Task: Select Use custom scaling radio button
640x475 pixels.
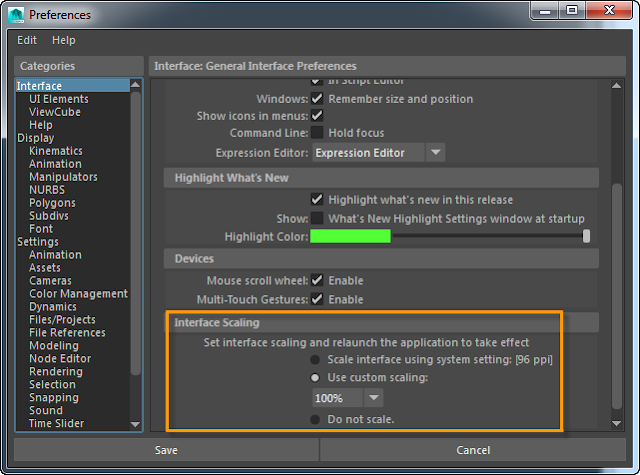Action: pyautogui.click(x=315, y=378)
